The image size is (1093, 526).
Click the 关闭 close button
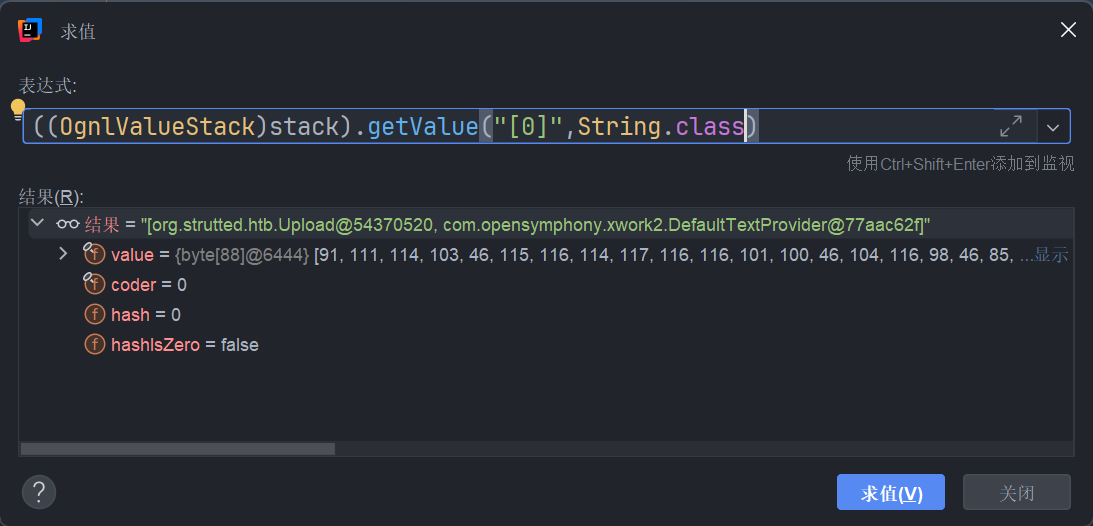click(1016, 493)
